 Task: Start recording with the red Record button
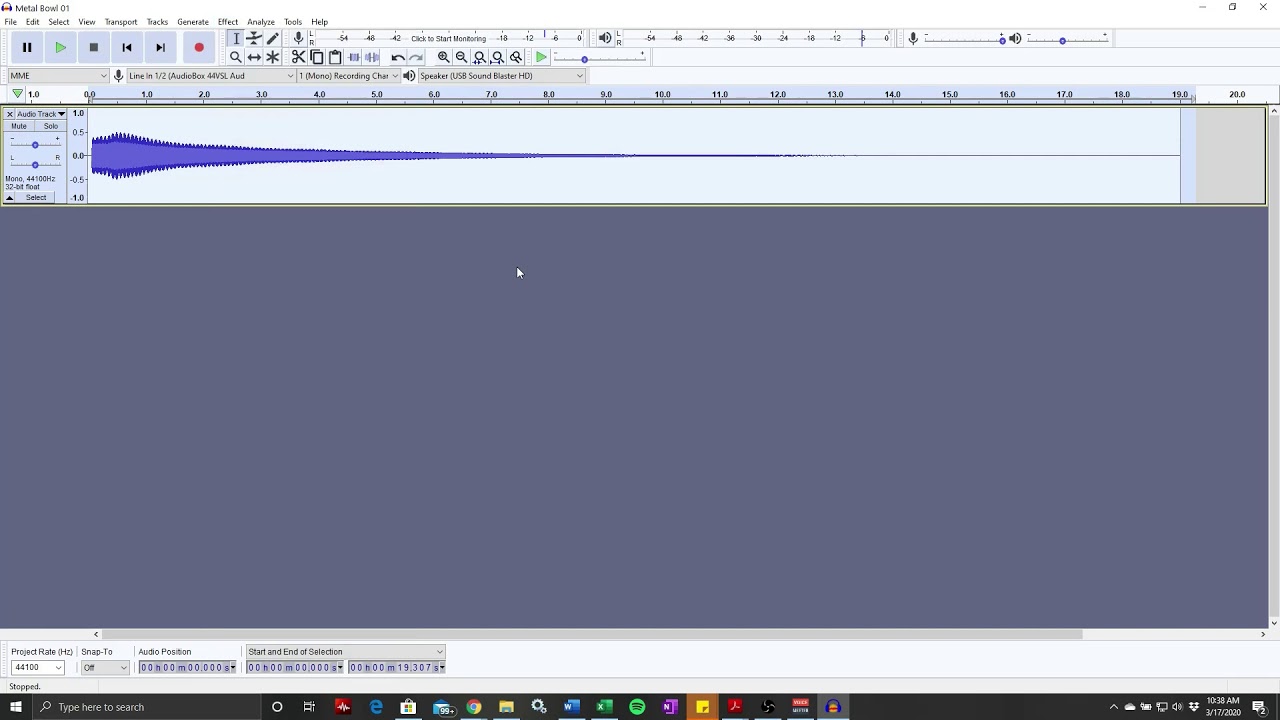click(199, 47)
